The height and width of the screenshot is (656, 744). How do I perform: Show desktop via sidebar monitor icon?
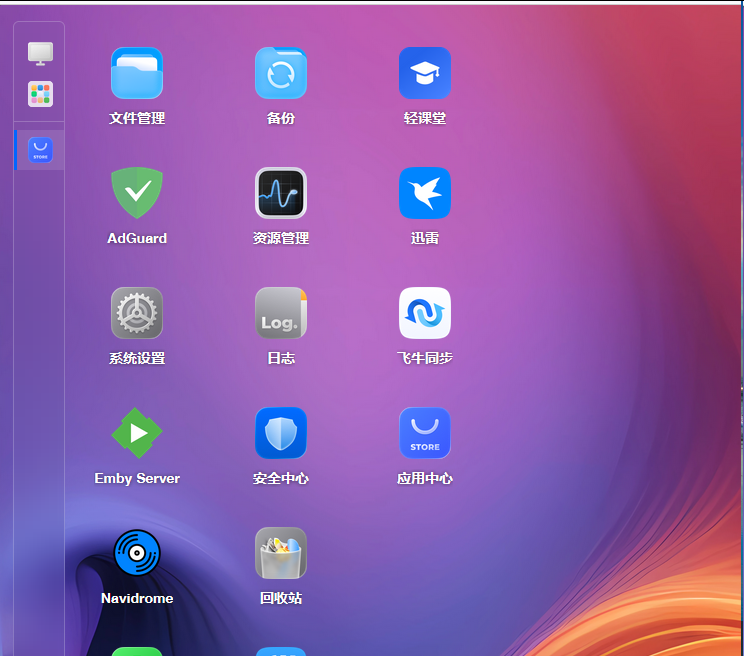point(40,54)
